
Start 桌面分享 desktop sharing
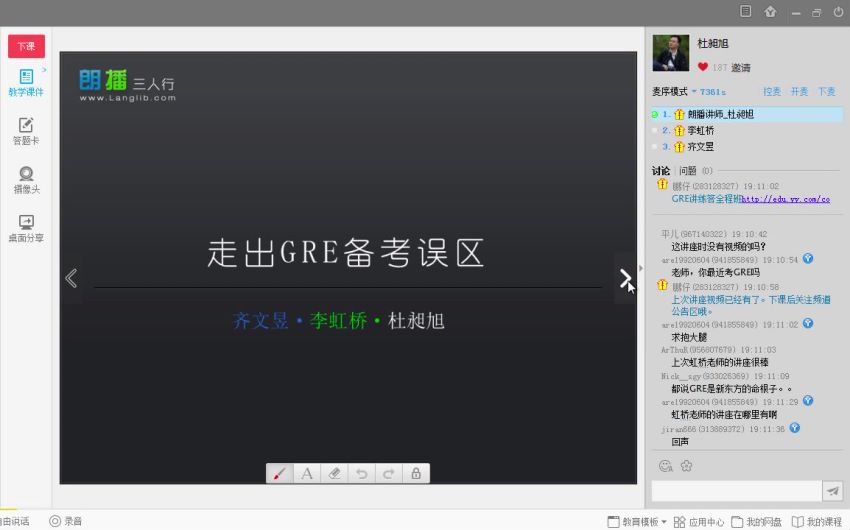[26, 229]
